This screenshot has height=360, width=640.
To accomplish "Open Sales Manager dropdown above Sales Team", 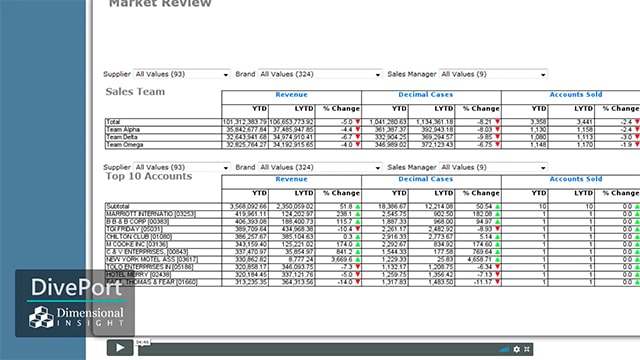I will point(493,74).
